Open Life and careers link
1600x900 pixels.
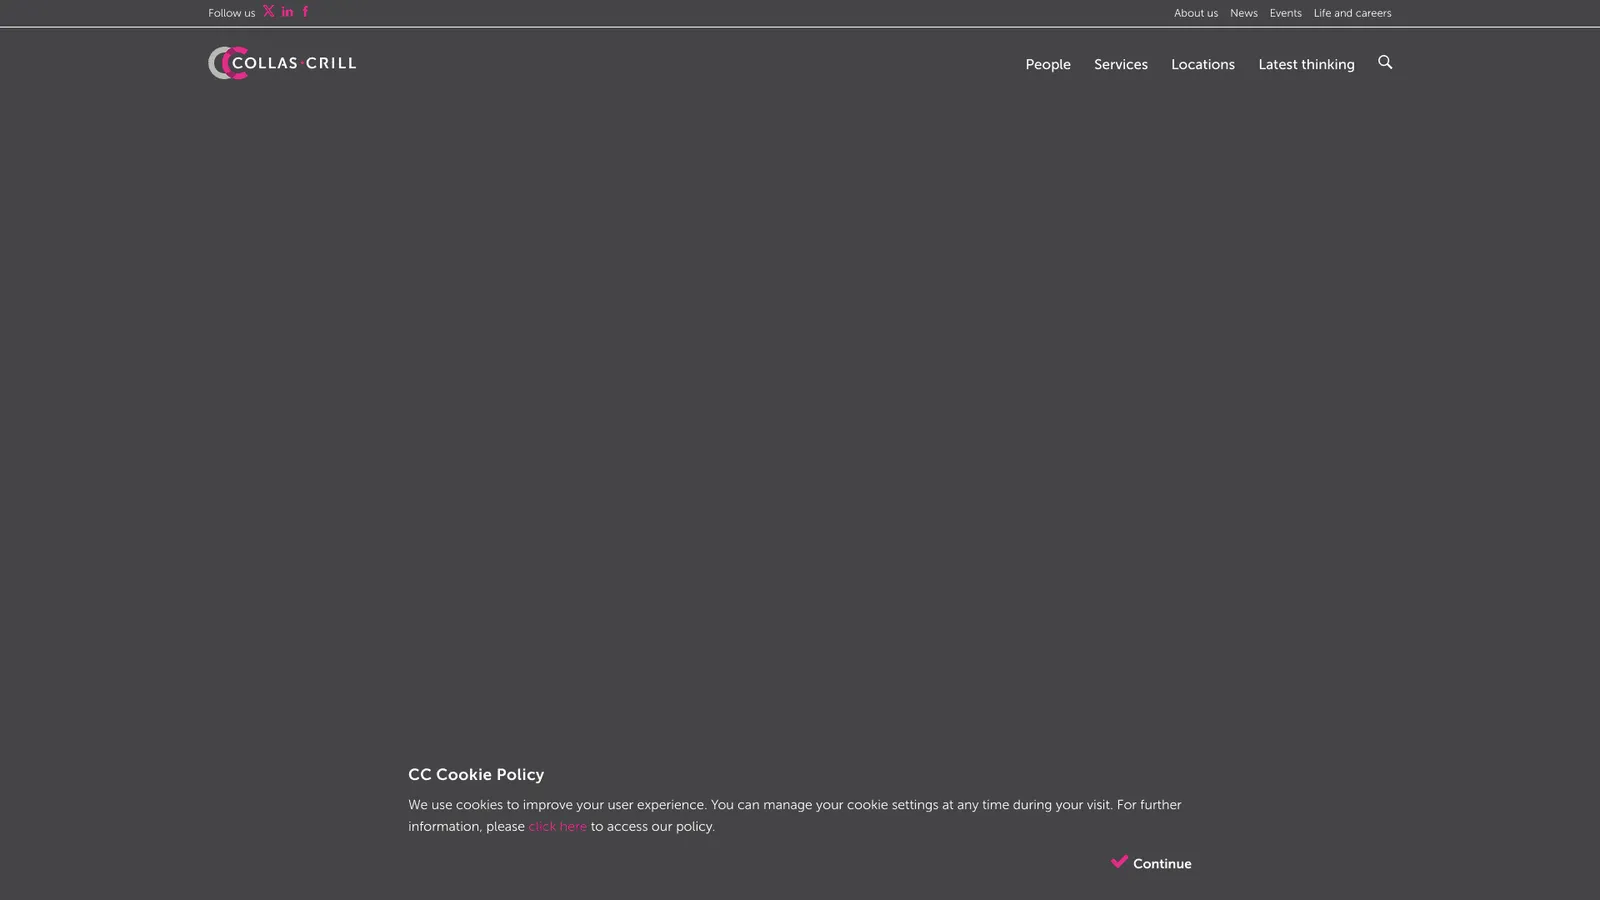pos(1352,13)
